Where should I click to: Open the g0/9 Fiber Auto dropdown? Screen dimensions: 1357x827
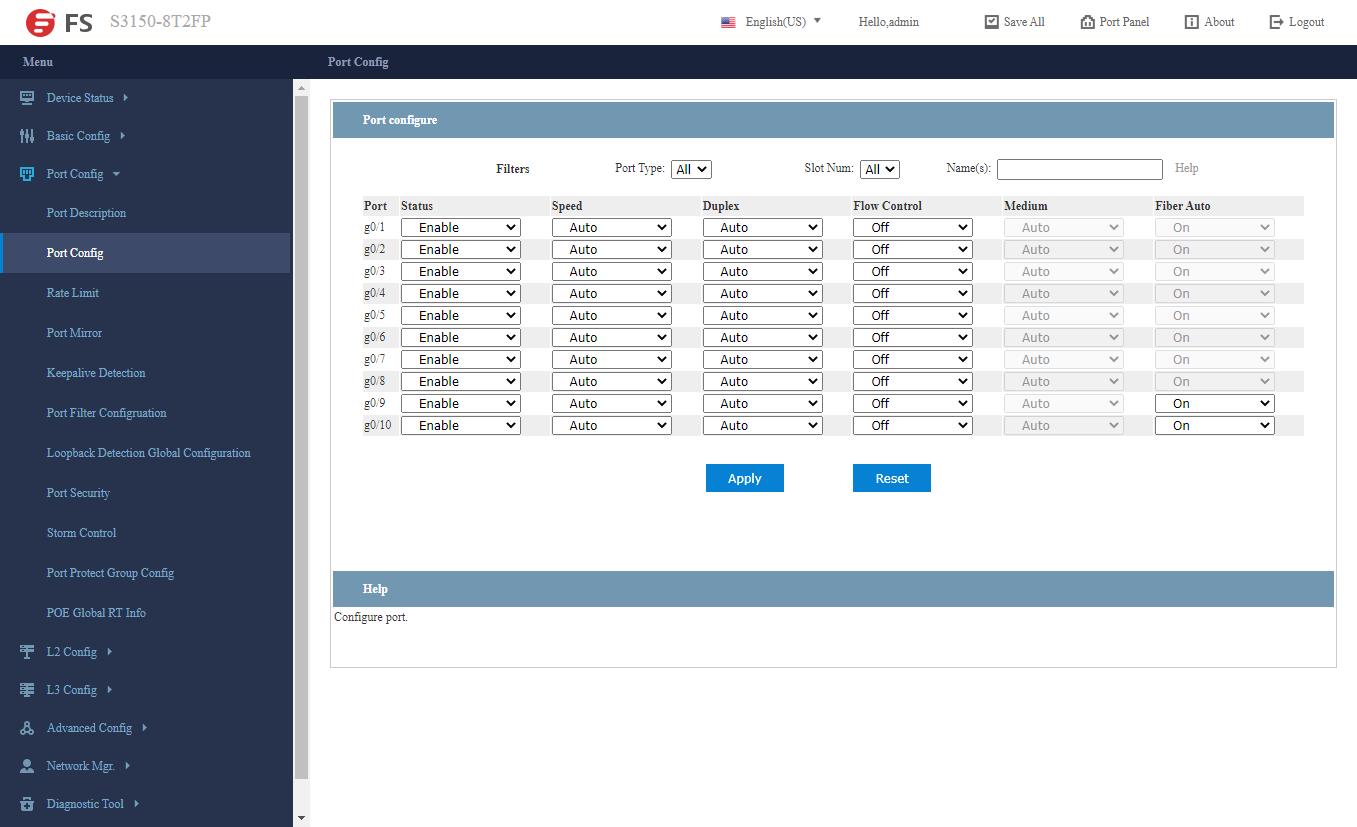[x=1214, y=404]
